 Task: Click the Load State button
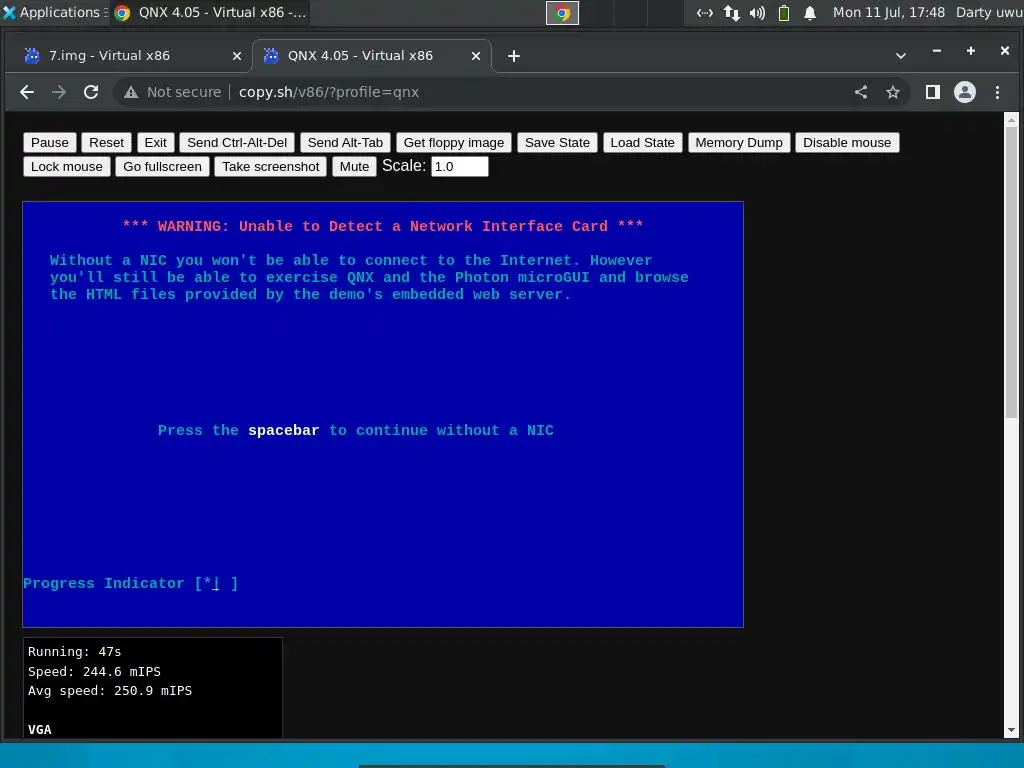643,142
